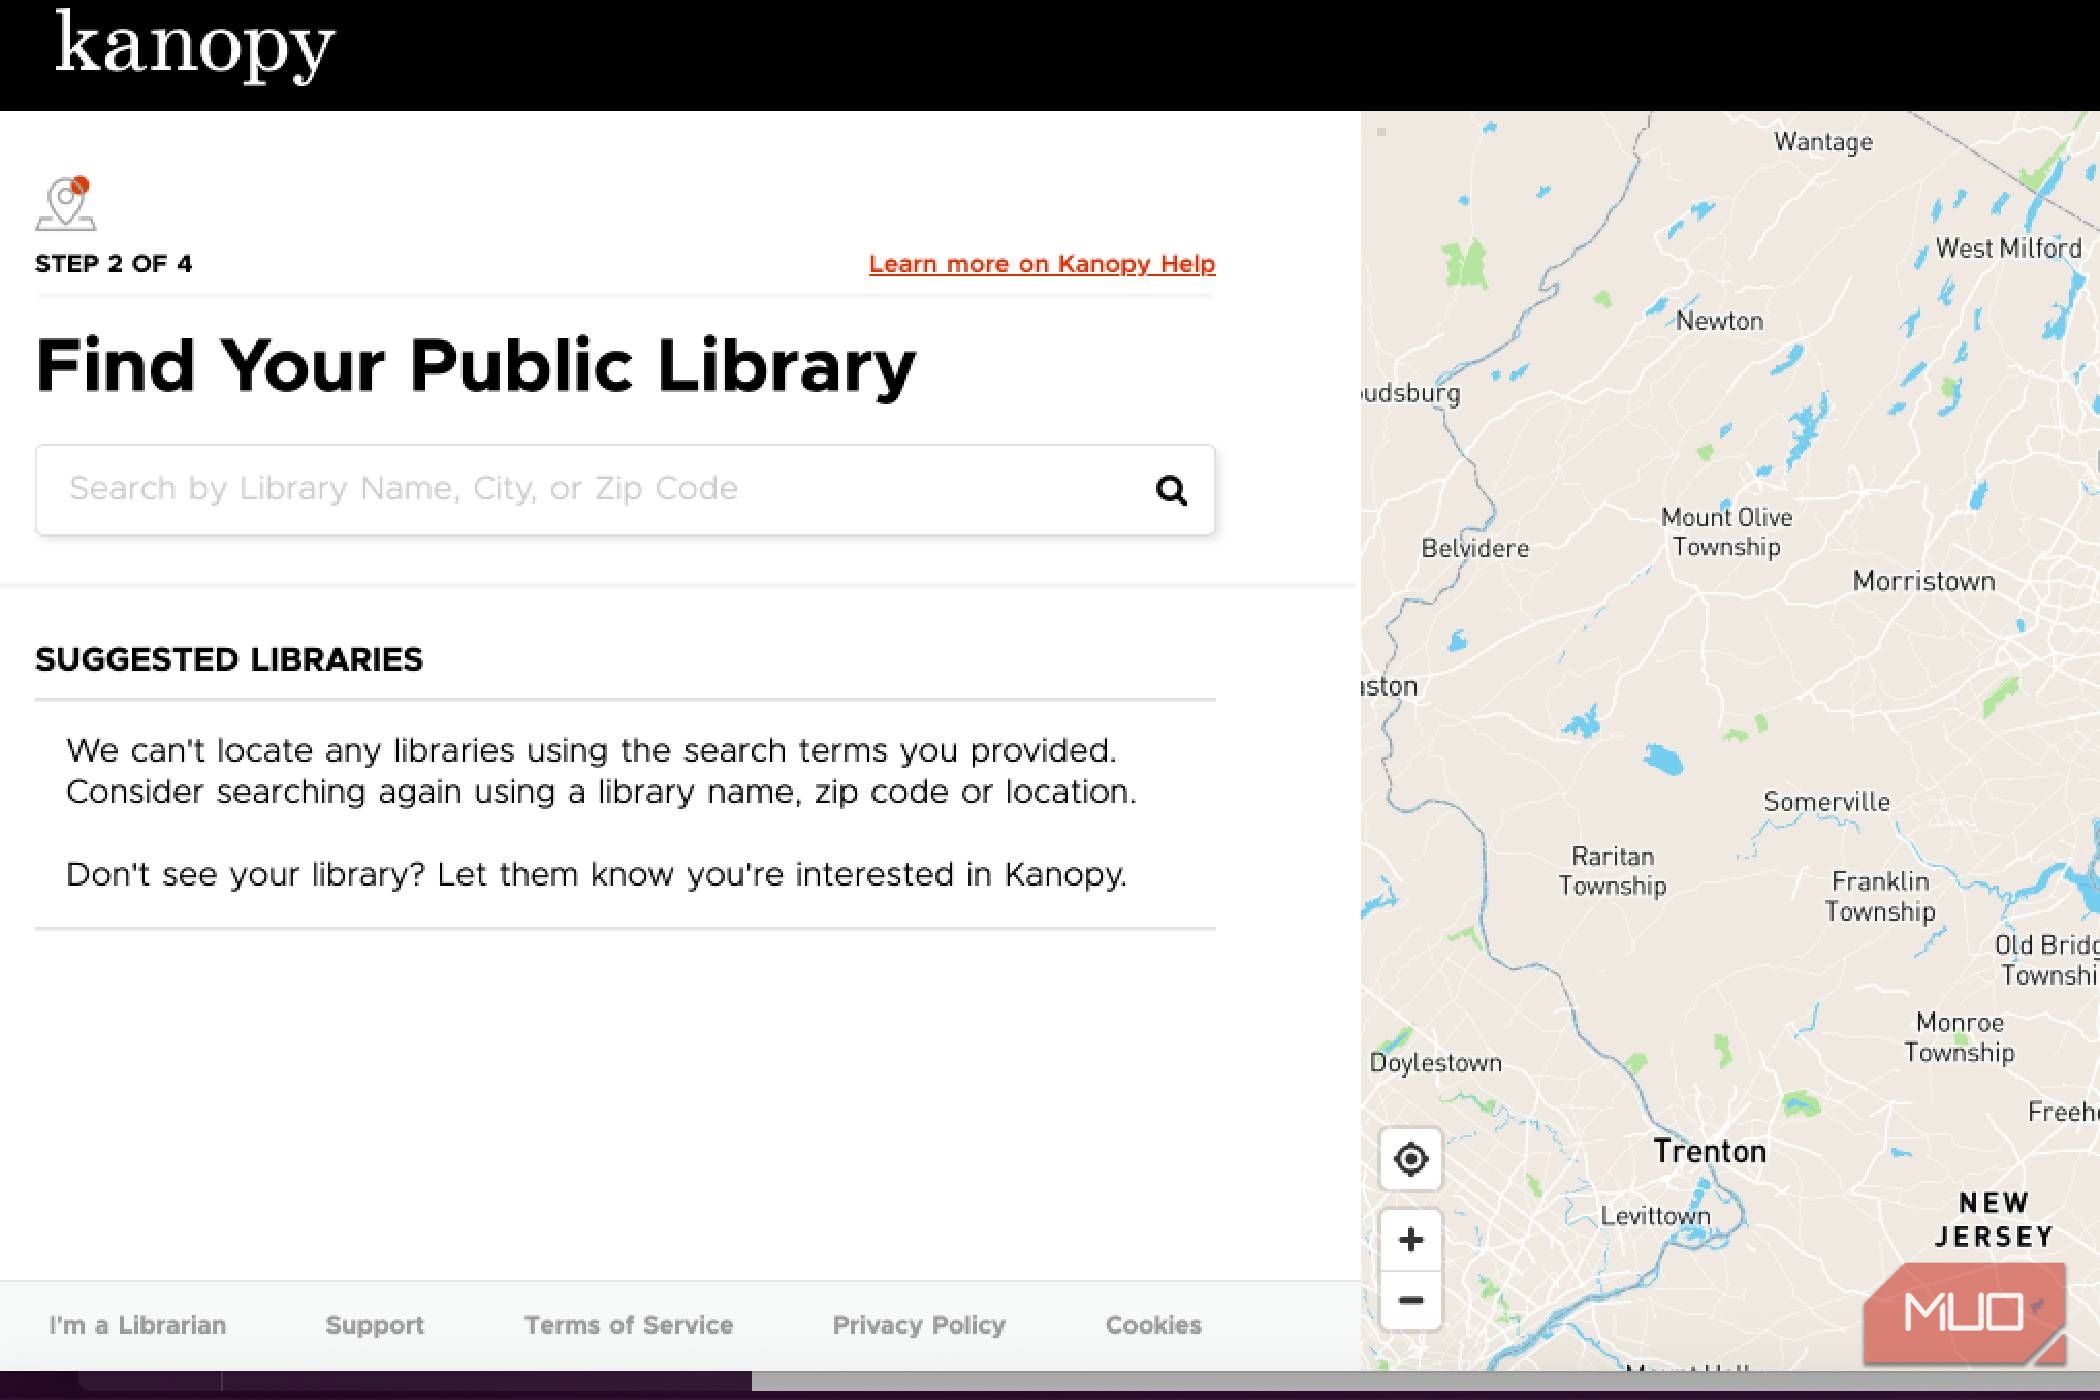Click the Doylestown label on the map
Image resolution: width=2100 pixels, height=1400 pixels.
click(x=1435, y=1063)
